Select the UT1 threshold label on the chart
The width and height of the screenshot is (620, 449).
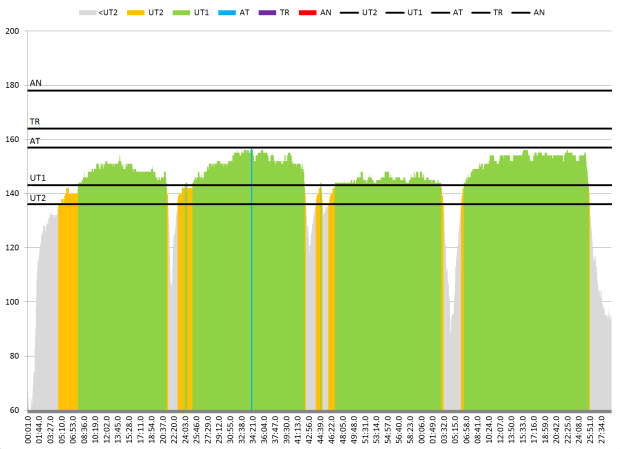(x=38, y=178)
